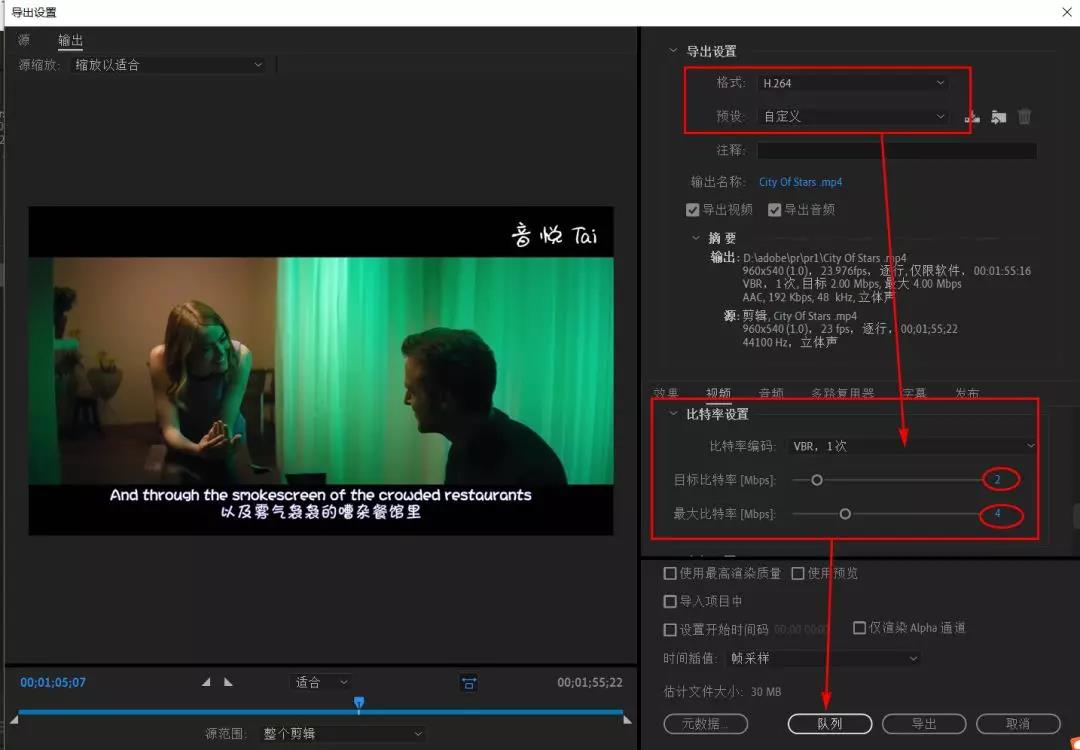Click the current timecode 00;01;05;07
Screen dimensions: 1080x750
tap(53, 683)
